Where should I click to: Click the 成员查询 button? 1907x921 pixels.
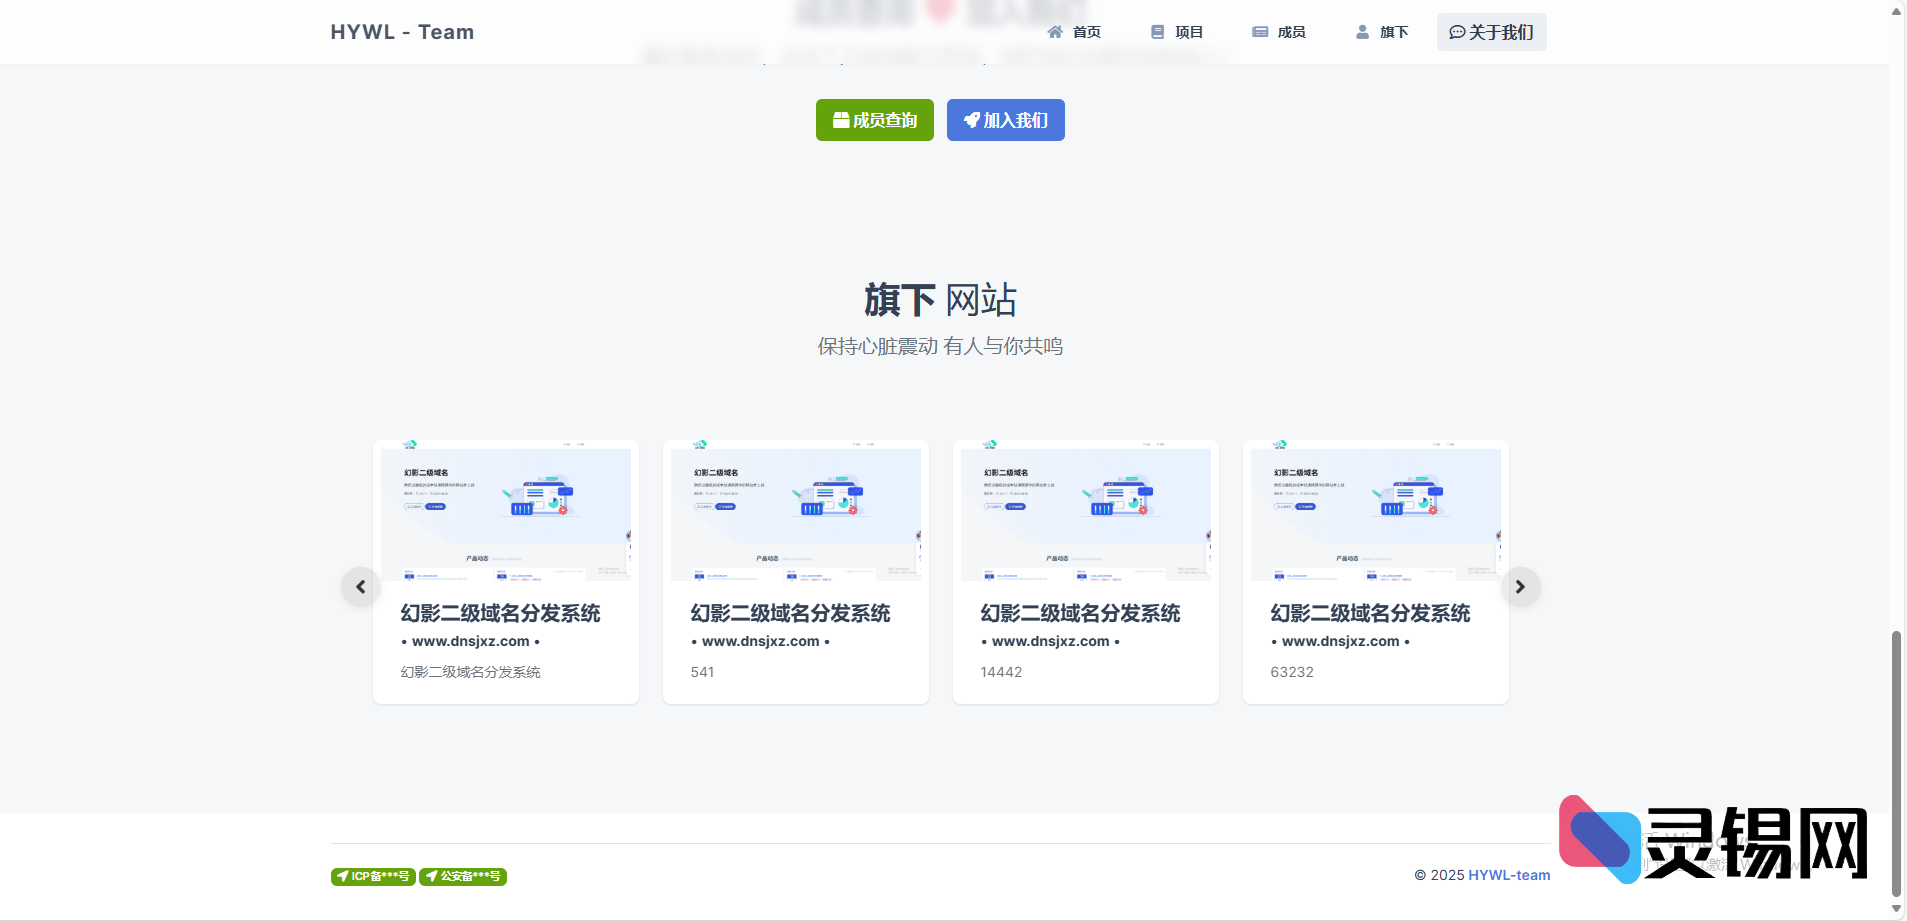click(x=874, y=119)
